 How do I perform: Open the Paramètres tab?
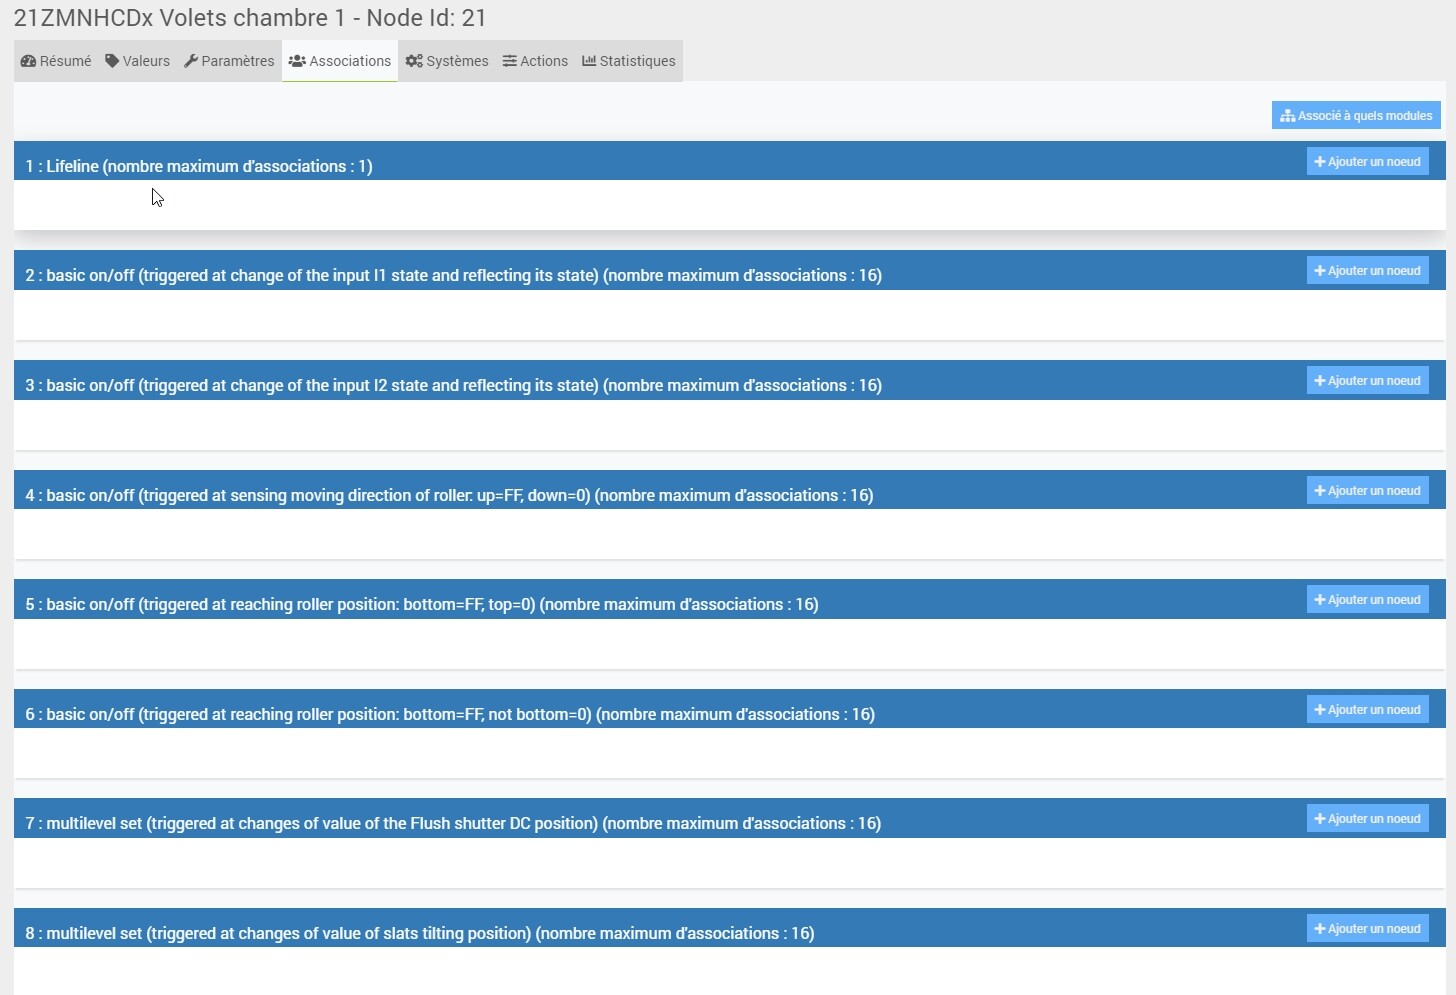tap(229, 61)
